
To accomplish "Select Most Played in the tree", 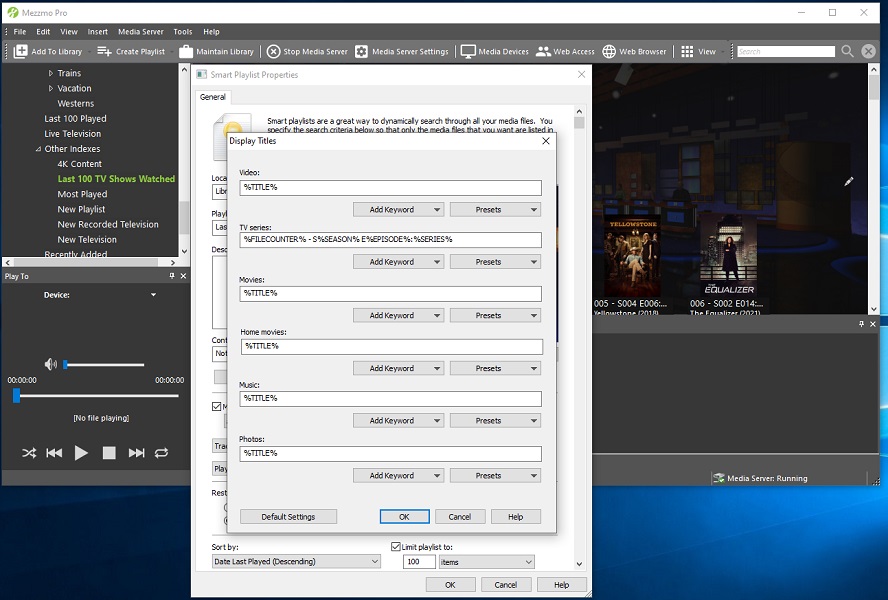I will tap(82, 194).
